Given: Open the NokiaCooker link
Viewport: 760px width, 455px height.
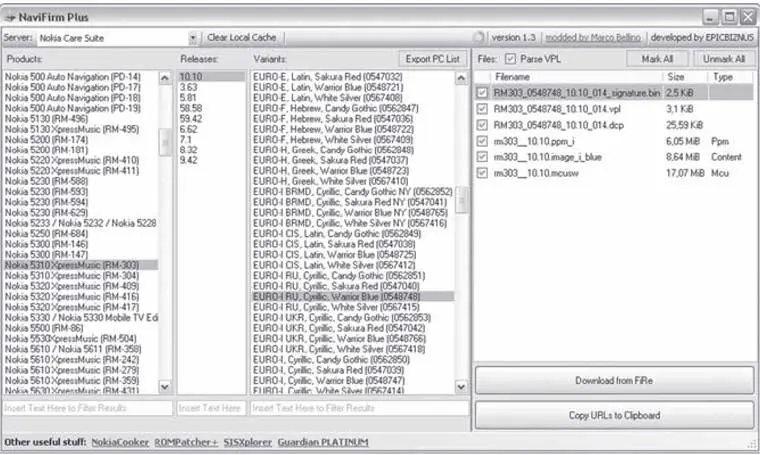Looking at the screenshot, I should tap(120, 441).
